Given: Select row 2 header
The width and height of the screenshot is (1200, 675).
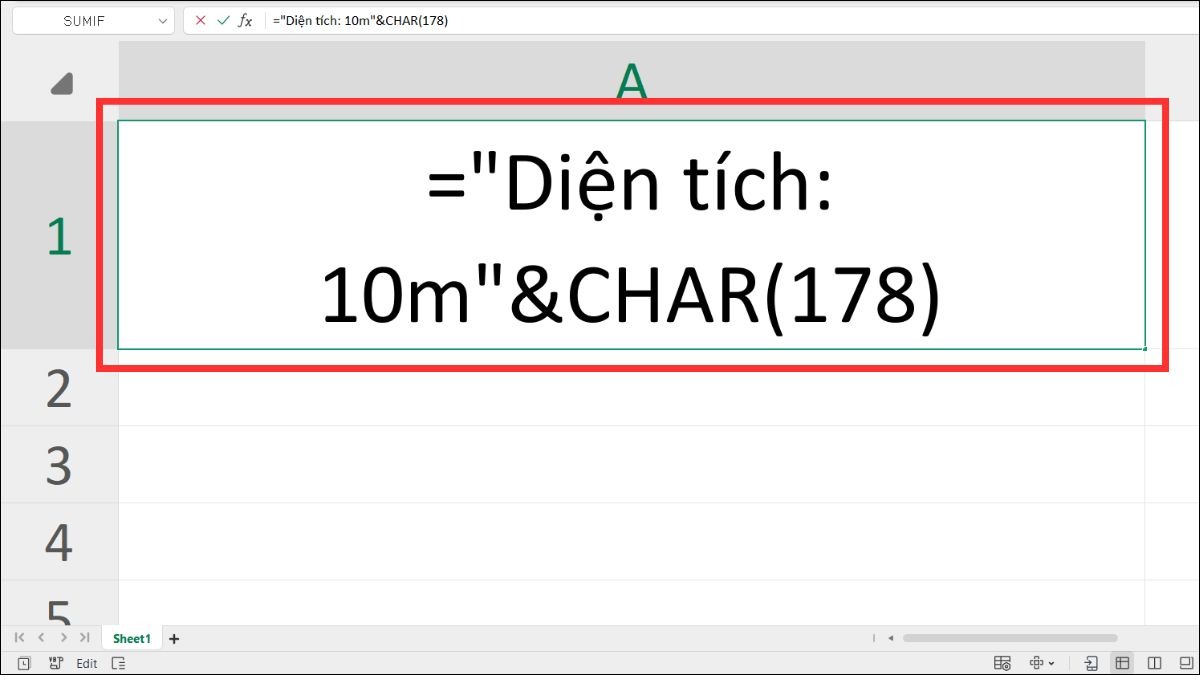Looking at the screenshot, I should pos(59,388).
